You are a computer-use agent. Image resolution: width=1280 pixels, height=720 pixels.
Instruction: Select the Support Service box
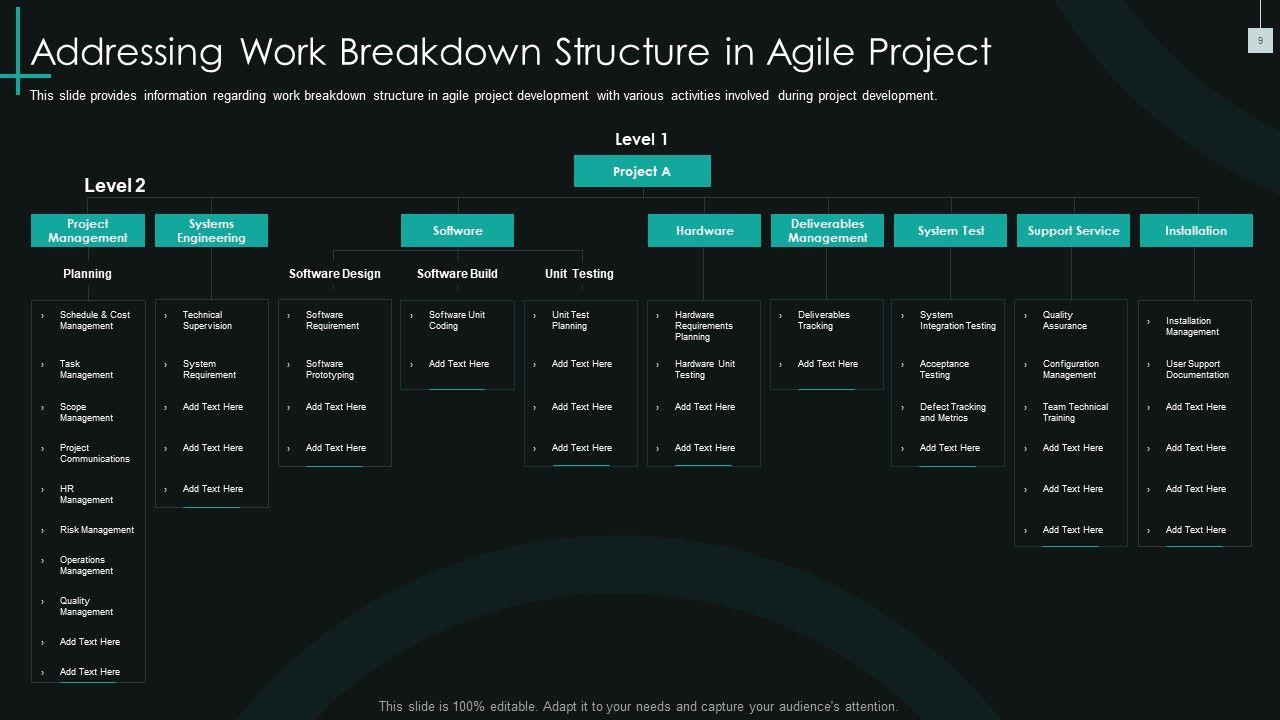[x=1073, y=231]
